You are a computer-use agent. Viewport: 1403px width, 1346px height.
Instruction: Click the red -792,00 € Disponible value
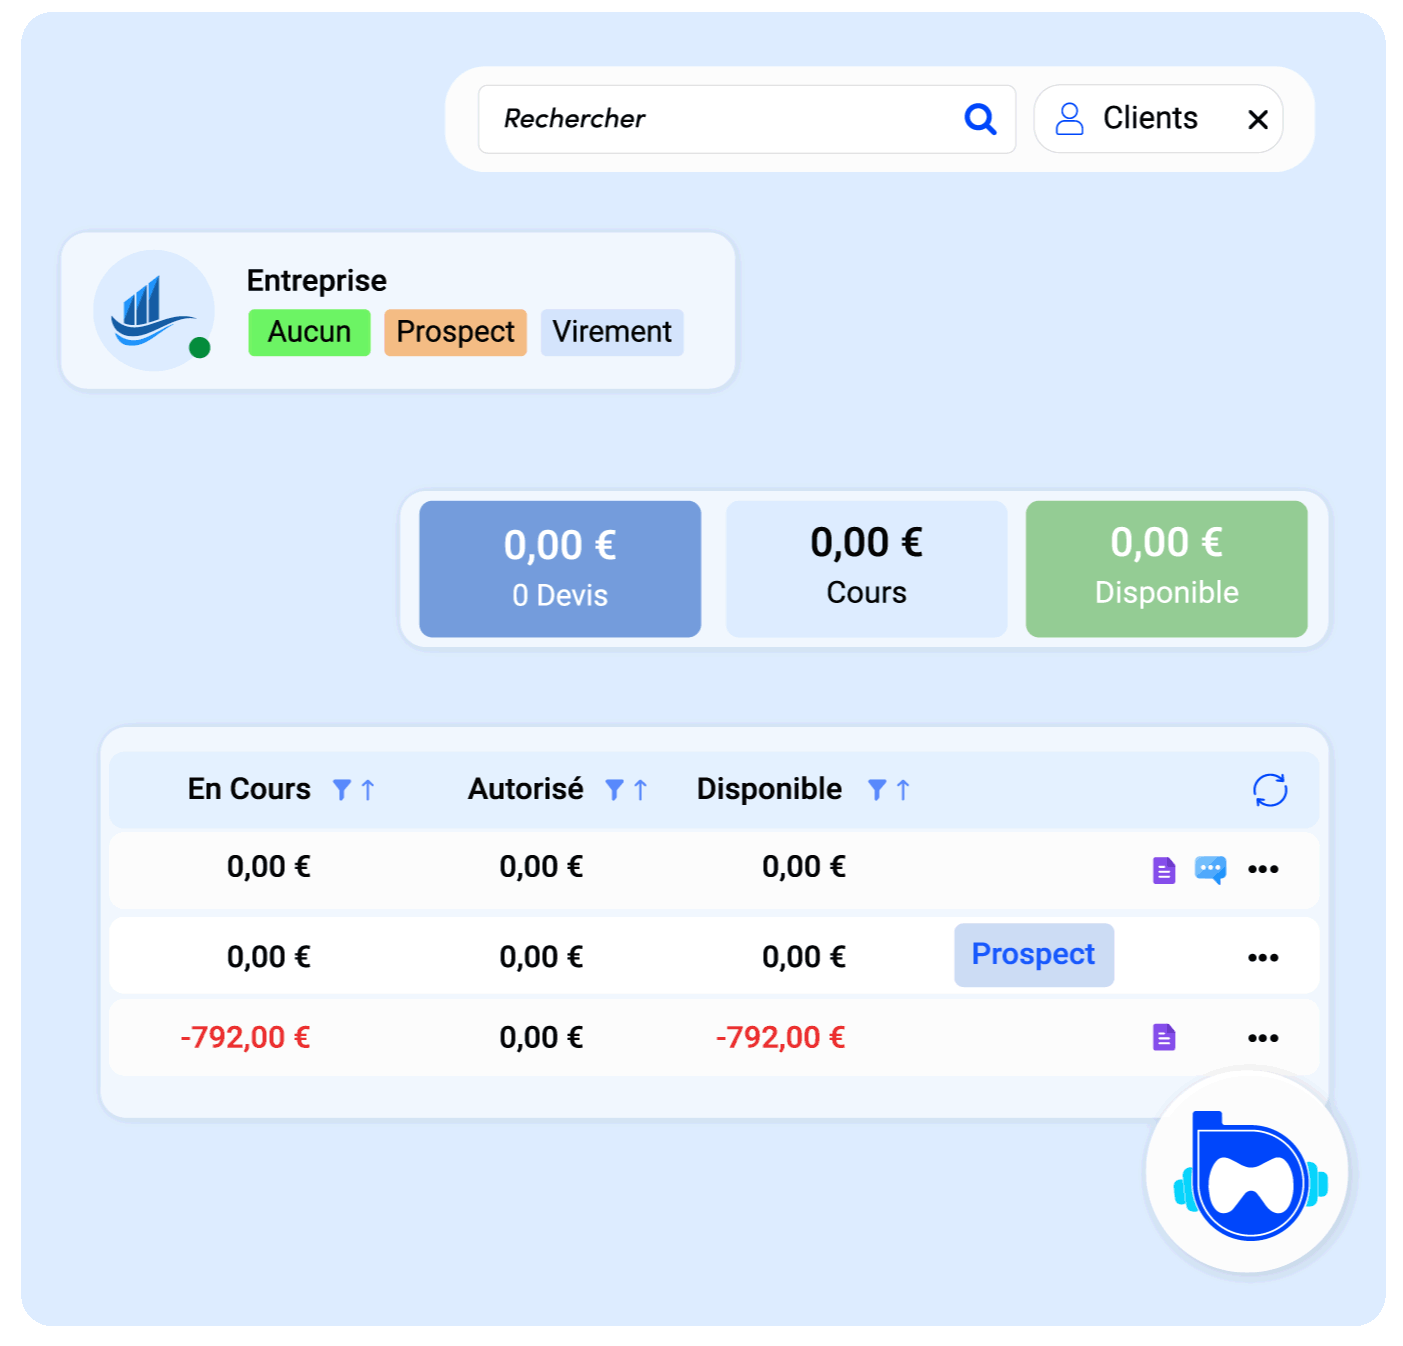click(x=781, y=1038)
